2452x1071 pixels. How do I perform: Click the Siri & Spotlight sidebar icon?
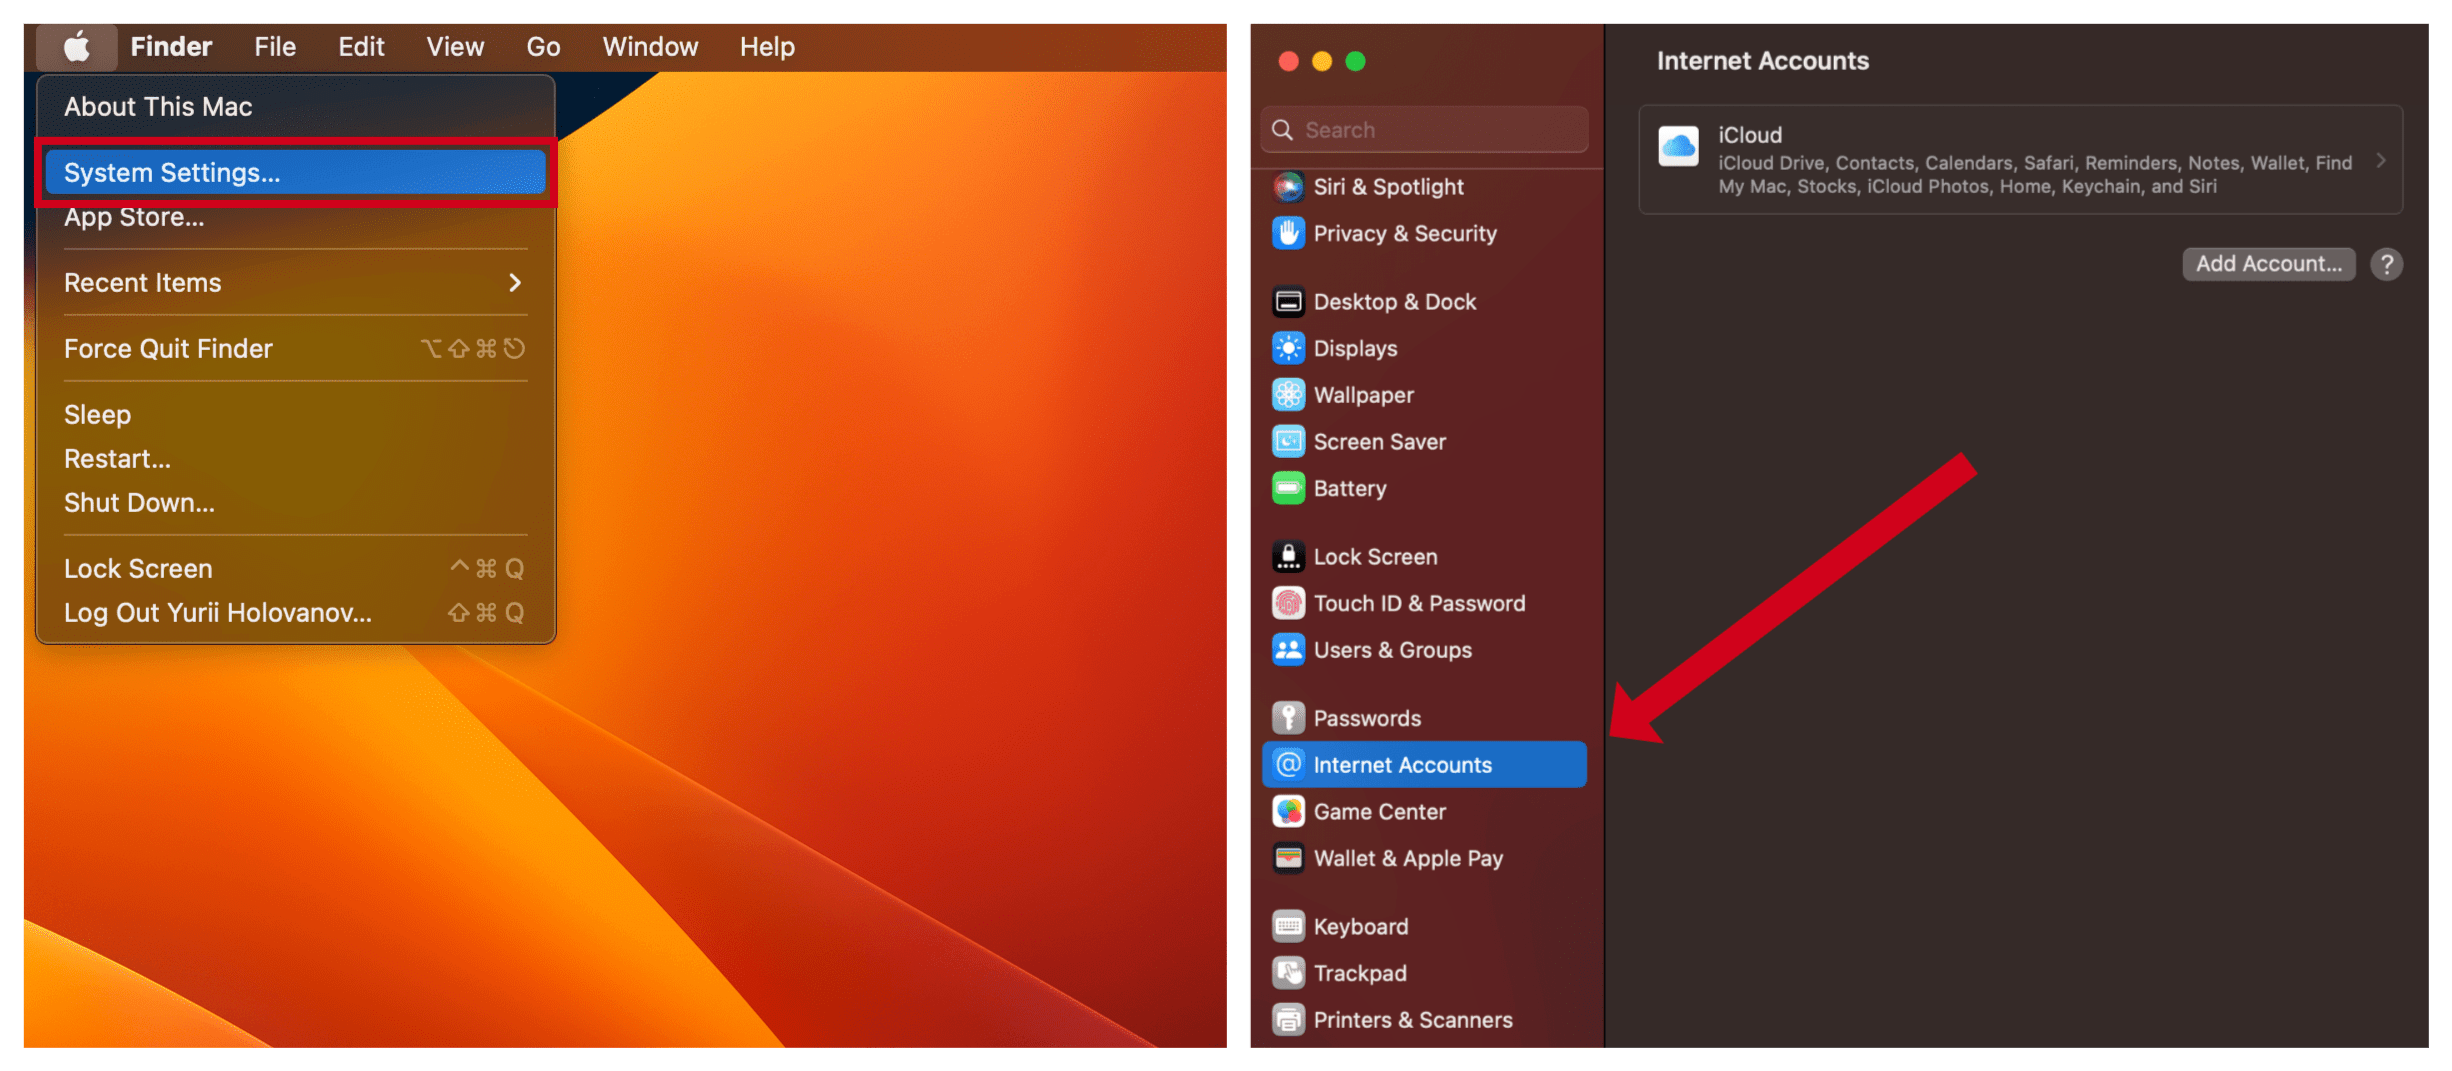1288,187
